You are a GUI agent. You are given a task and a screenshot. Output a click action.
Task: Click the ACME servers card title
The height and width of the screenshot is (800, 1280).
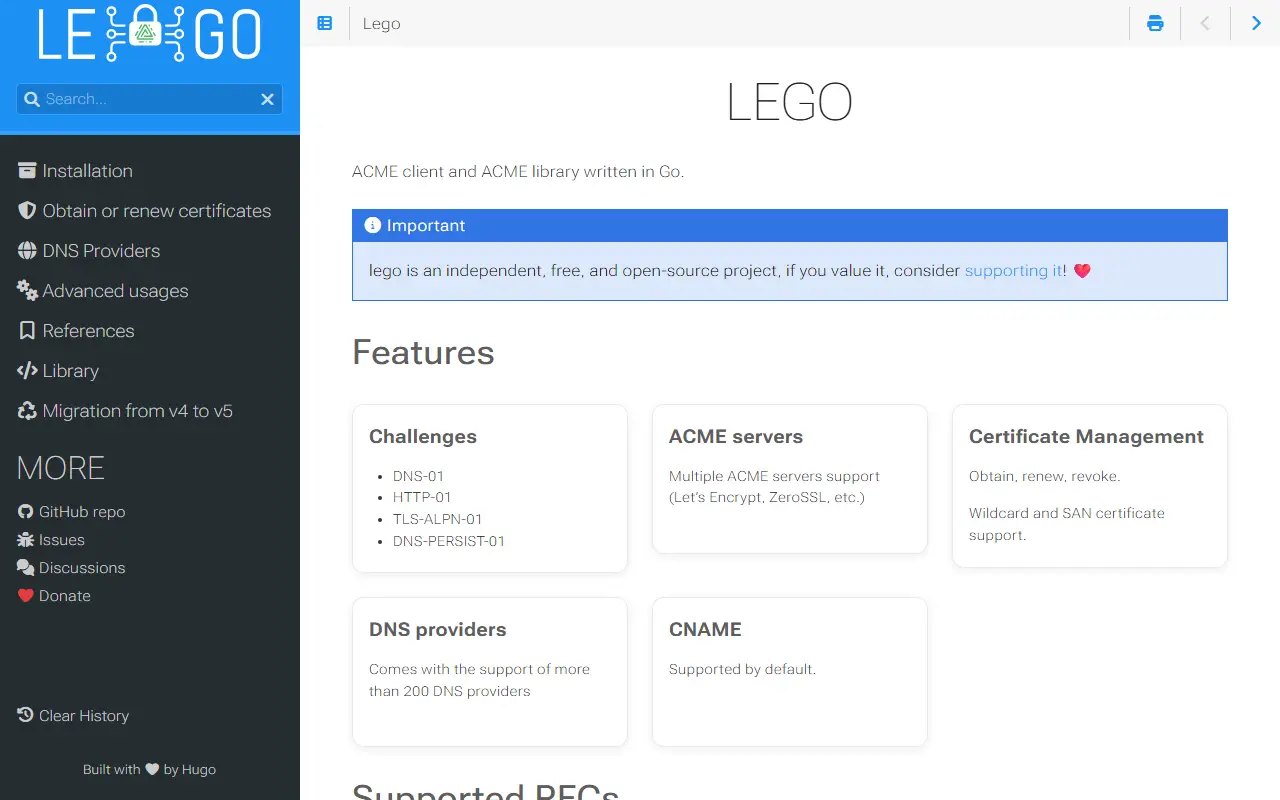[736, 437]
